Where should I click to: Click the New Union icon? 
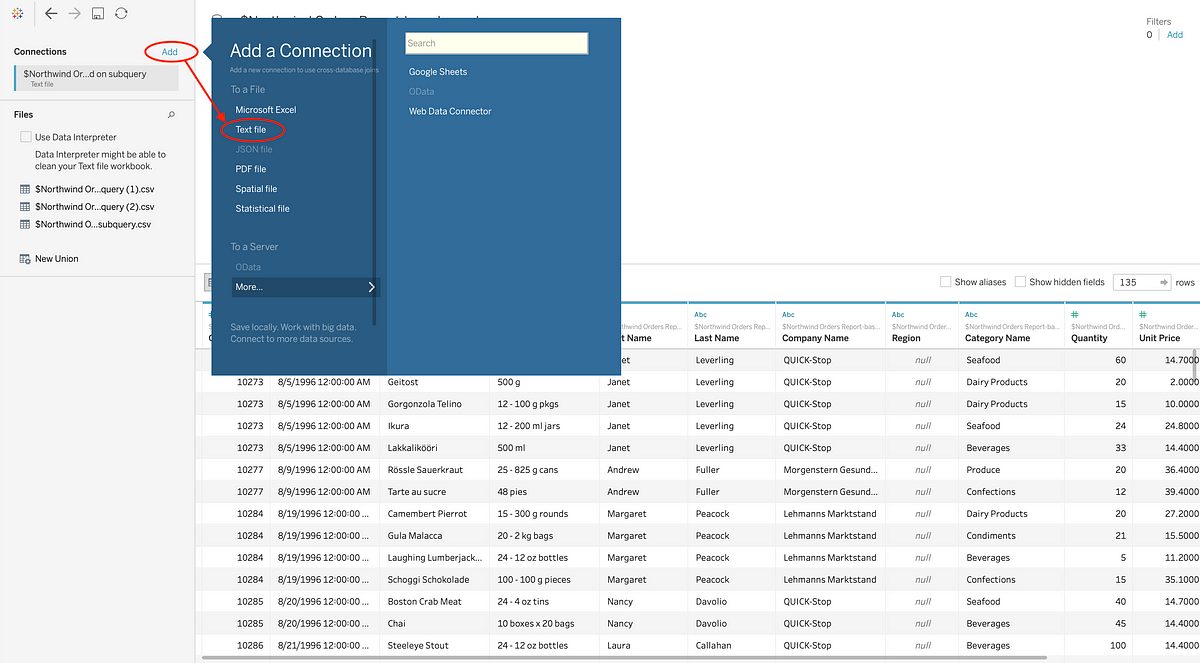25,259
